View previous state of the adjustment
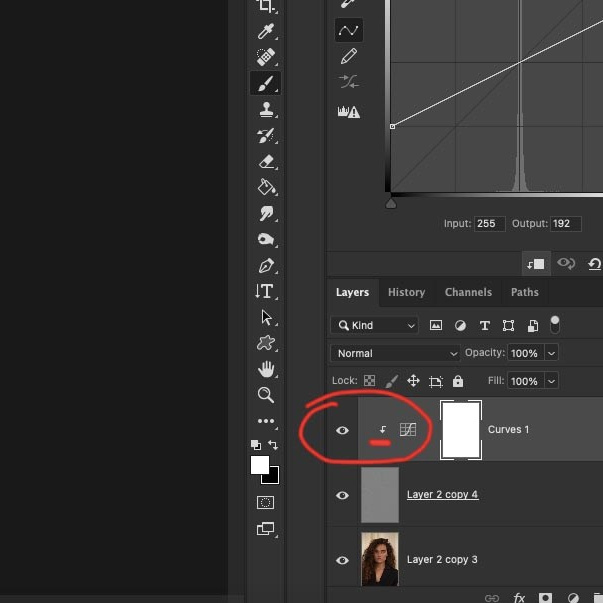 click(566, 264)
